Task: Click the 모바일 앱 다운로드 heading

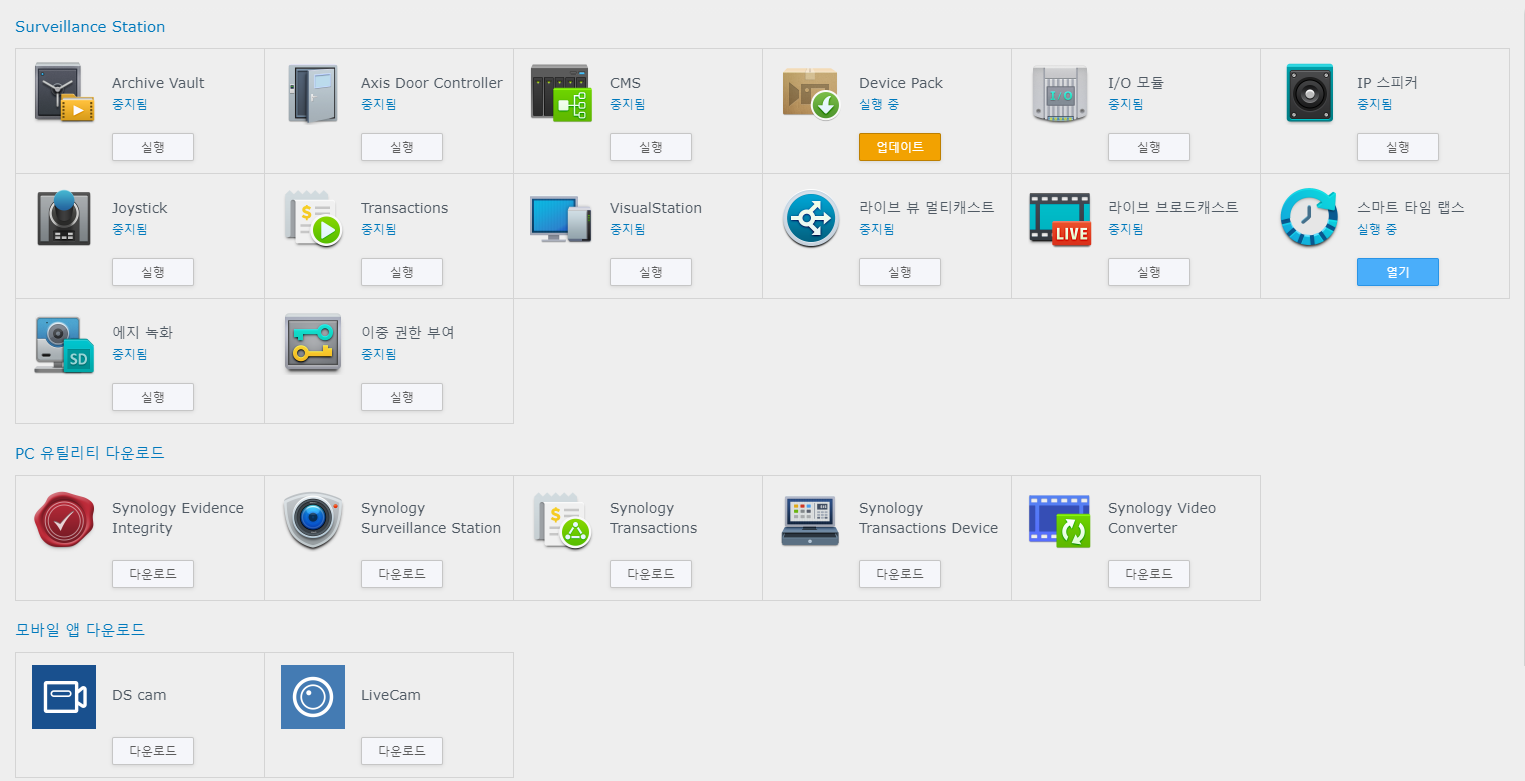Action: pyautogui.click(x=80, y=630)
